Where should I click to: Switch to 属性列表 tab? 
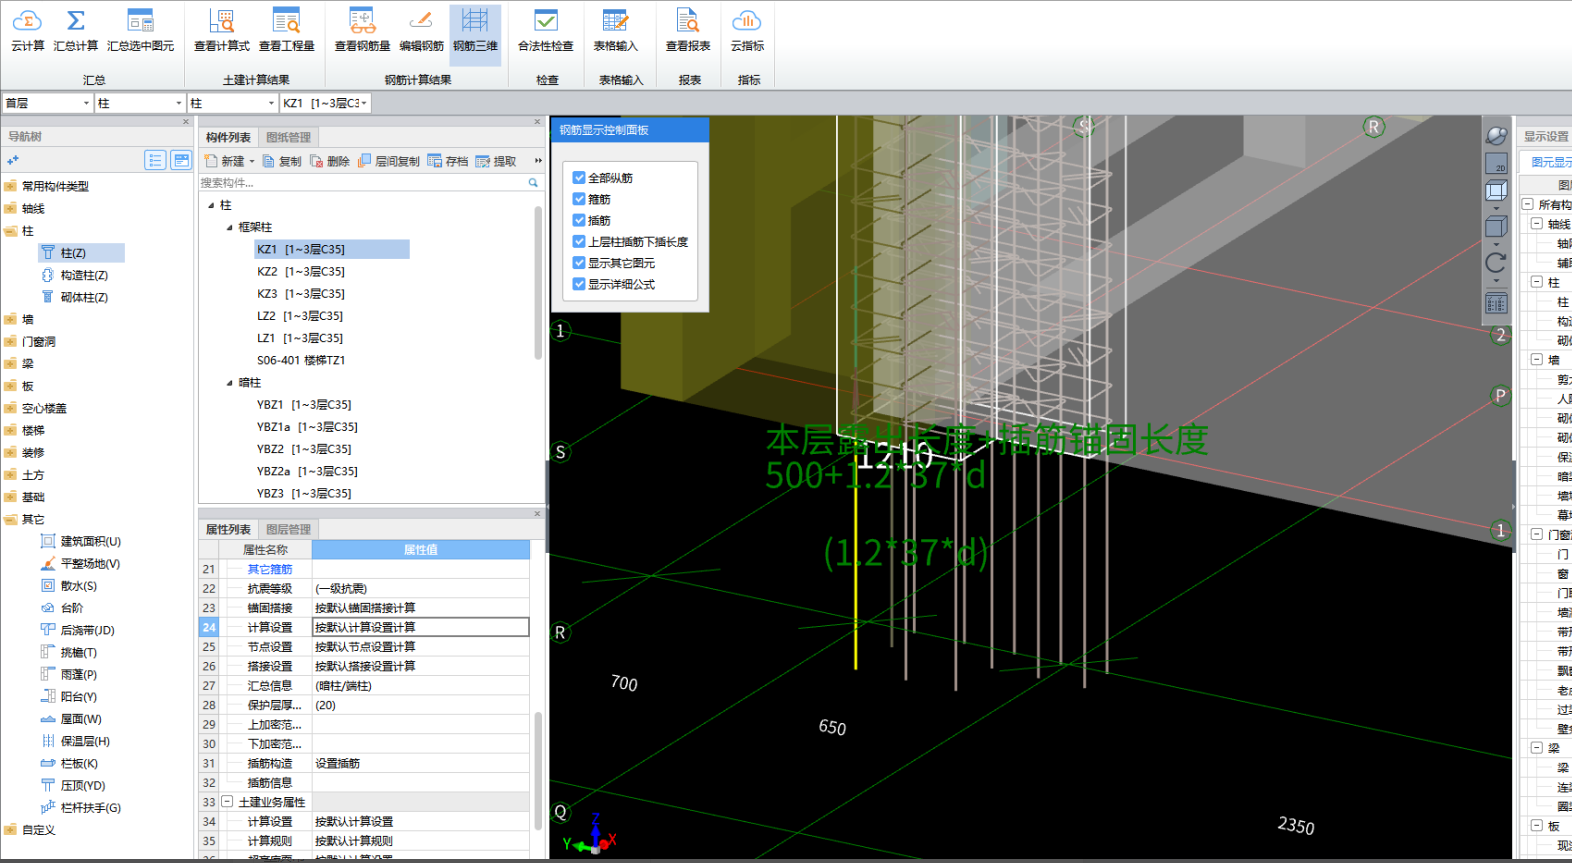tap(228, 530)
